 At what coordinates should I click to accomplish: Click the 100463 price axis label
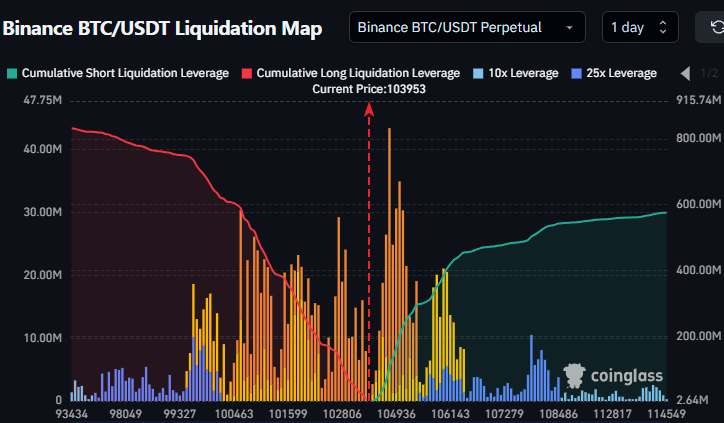[234, 414]
